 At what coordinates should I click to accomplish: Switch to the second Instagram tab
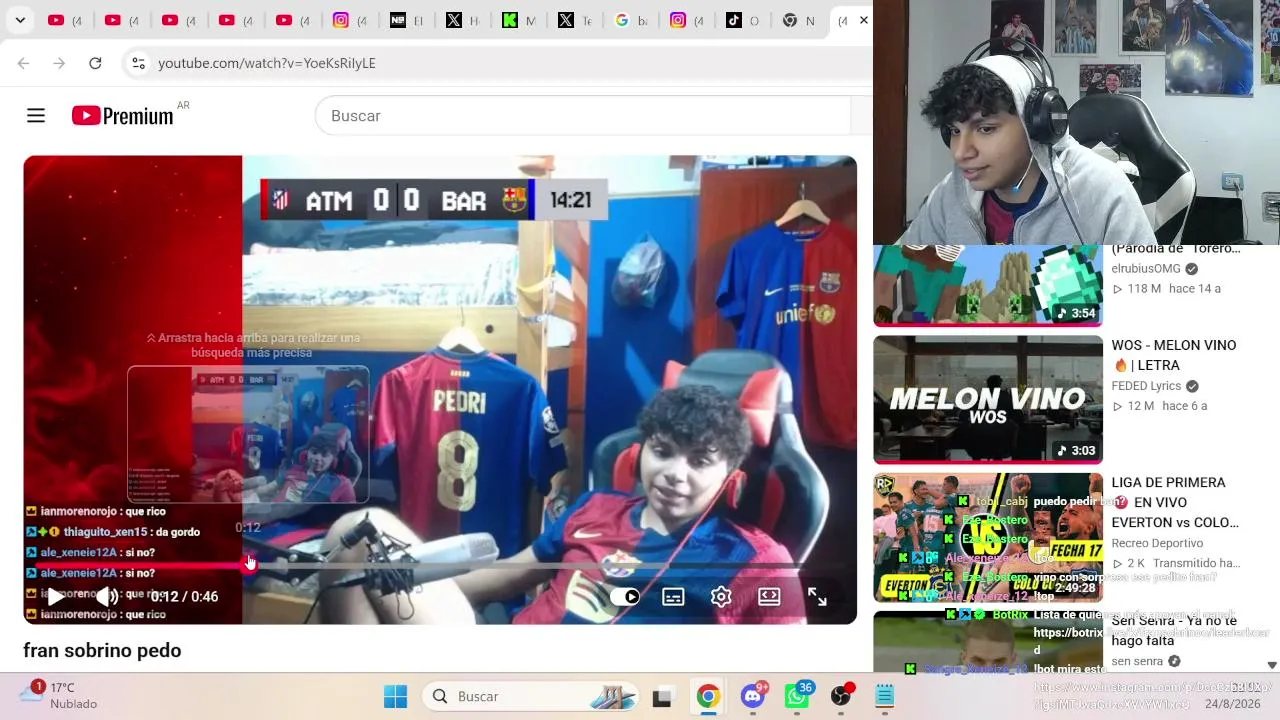(x=687, y=20)
